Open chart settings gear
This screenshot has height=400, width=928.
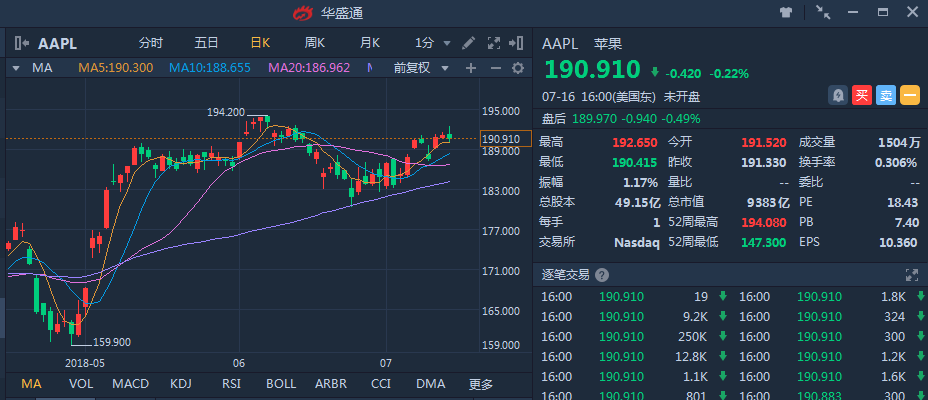518,68
